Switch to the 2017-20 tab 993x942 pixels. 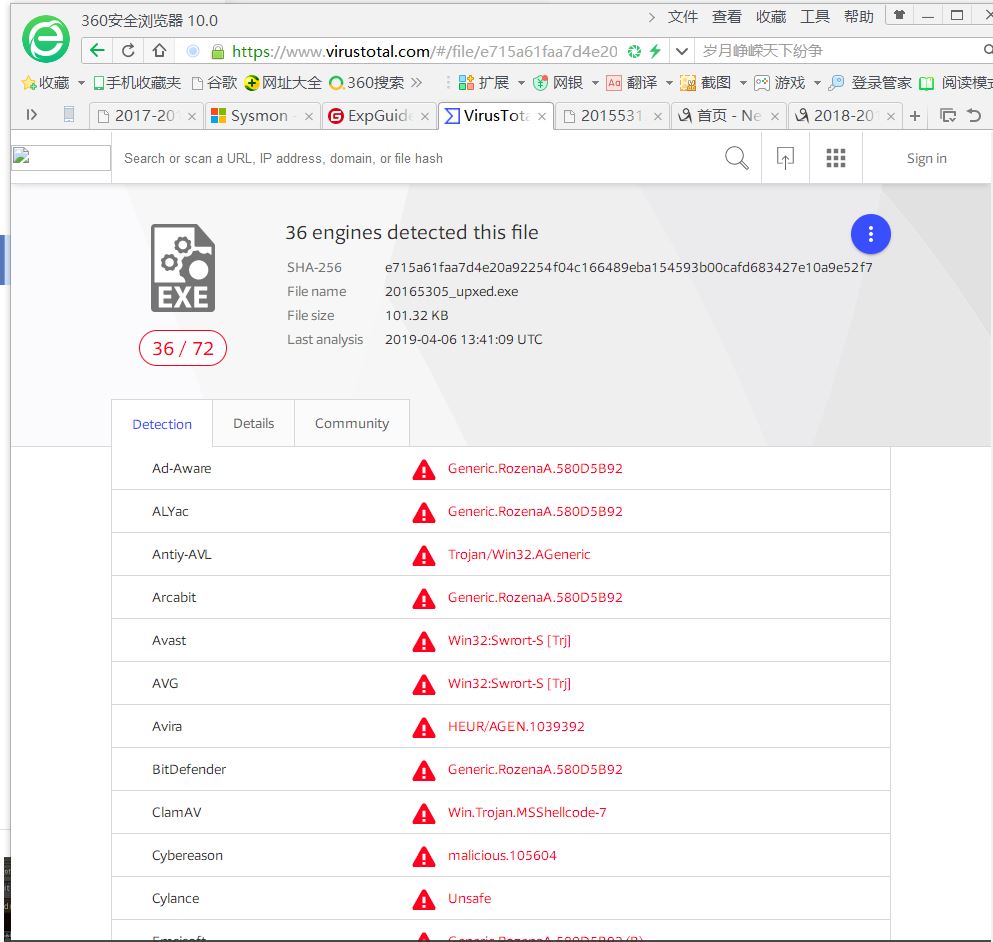pyautogui.click(x=146, y=116)
